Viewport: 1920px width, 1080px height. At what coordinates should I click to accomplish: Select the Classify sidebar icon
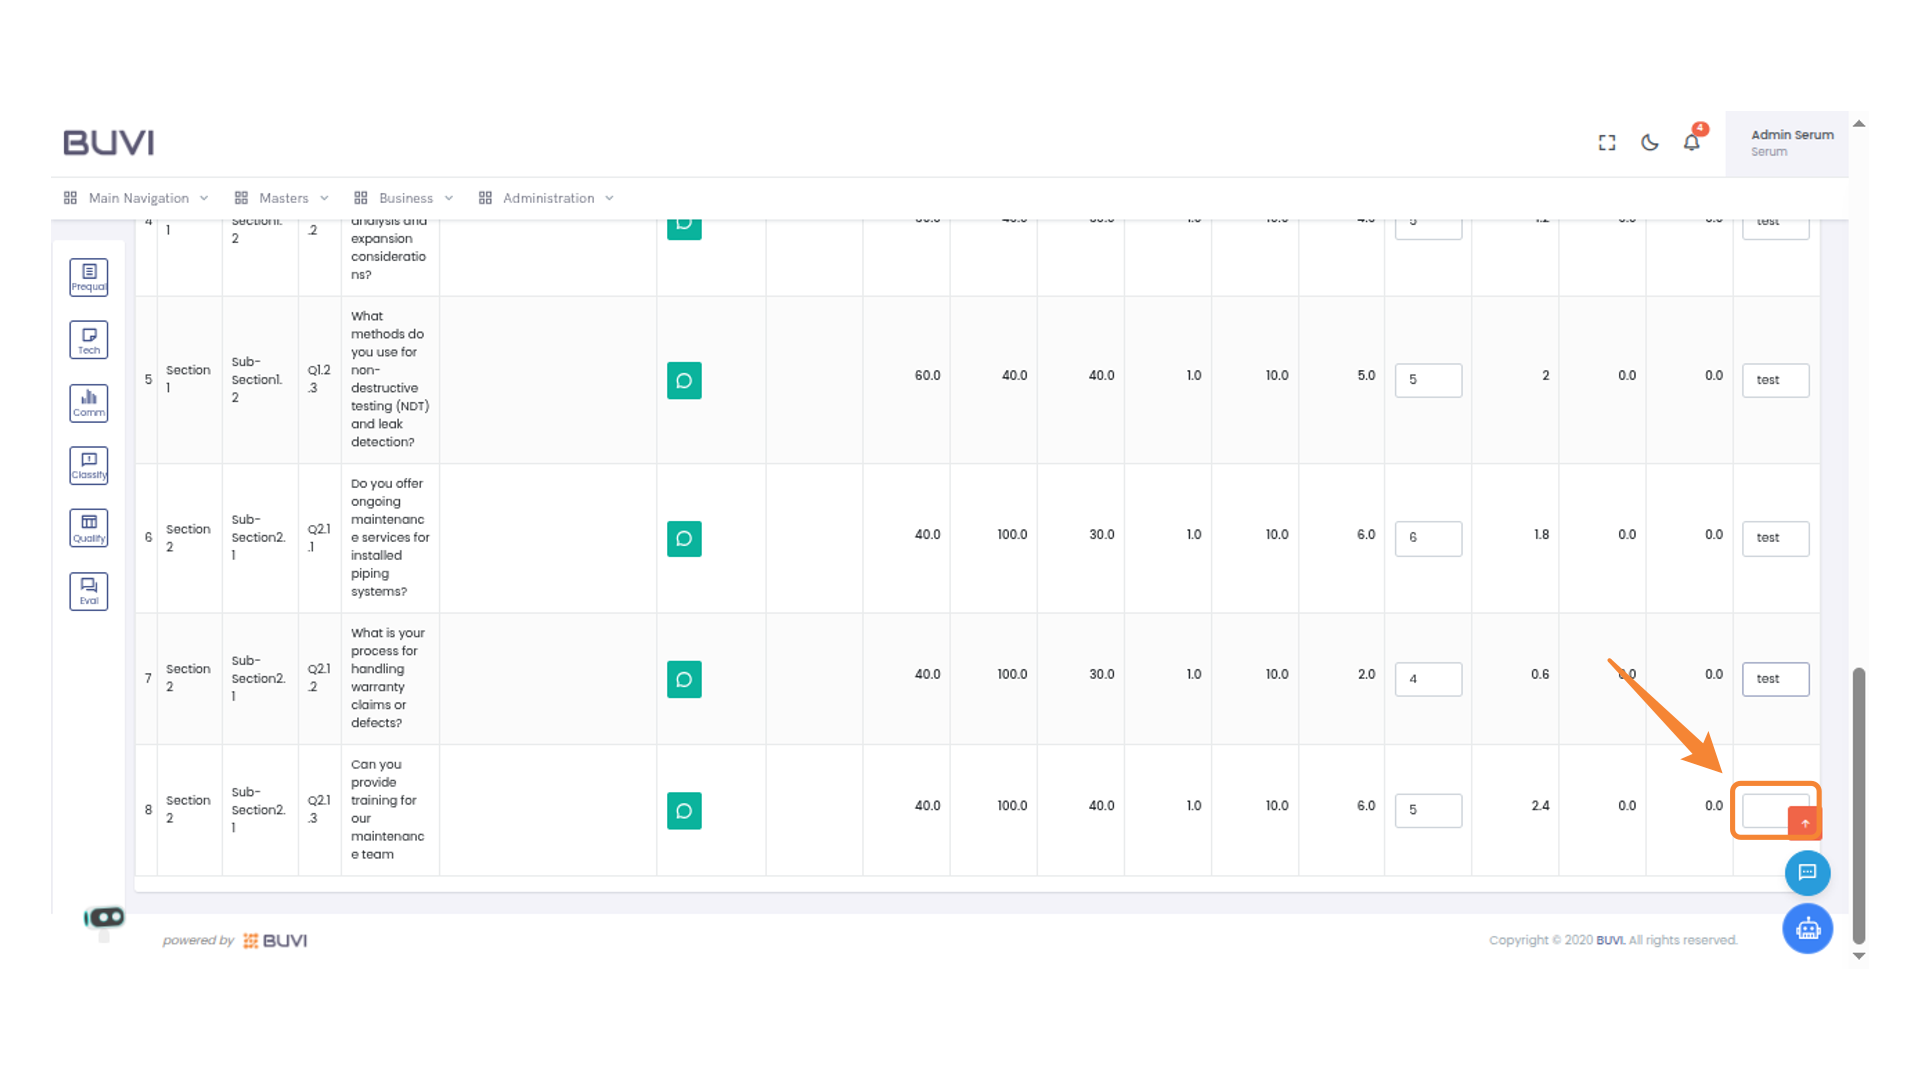88,465
